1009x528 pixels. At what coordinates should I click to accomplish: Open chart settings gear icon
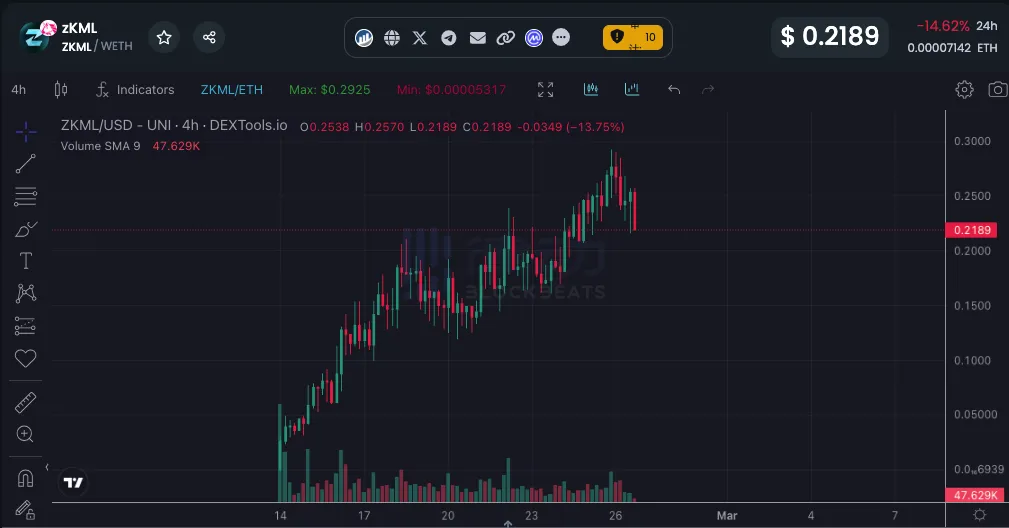tap(964, 89)
